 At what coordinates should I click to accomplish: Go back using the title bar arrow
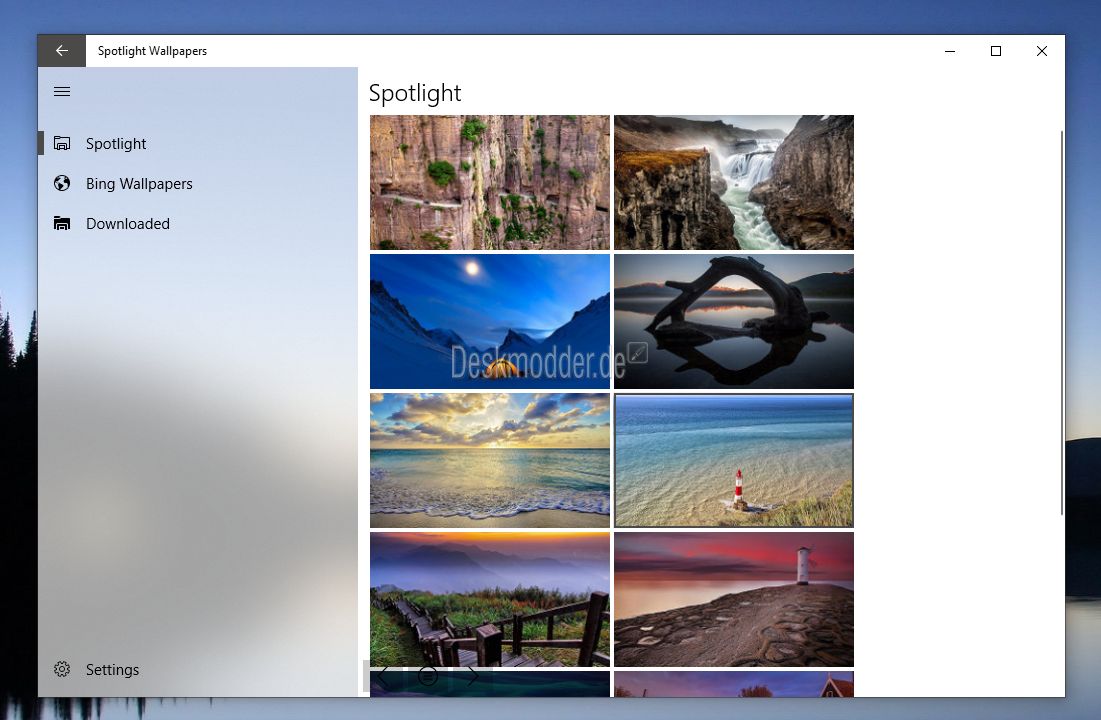[62, 51]
